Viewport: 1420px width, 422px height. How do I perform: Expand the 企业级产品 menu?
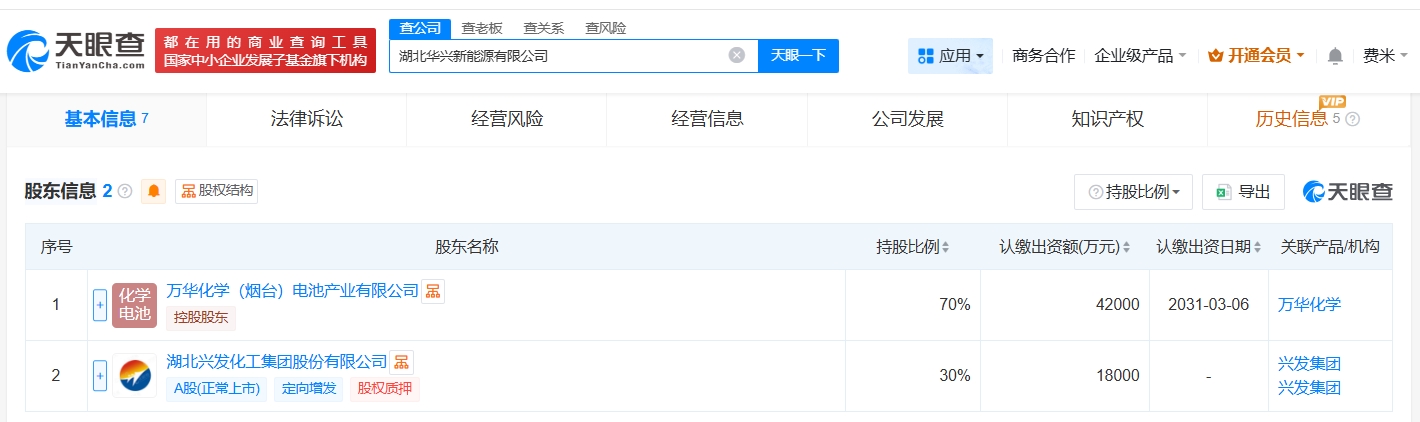tap(1140, 56)
